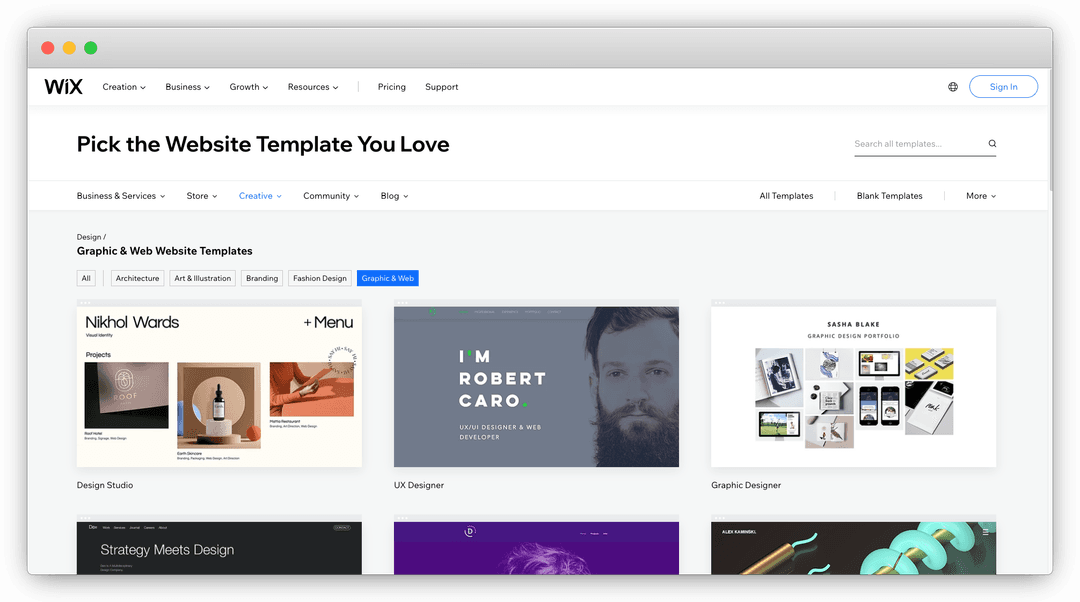
Task: Select the Art & Illustration filter
Action: [202, 278]
